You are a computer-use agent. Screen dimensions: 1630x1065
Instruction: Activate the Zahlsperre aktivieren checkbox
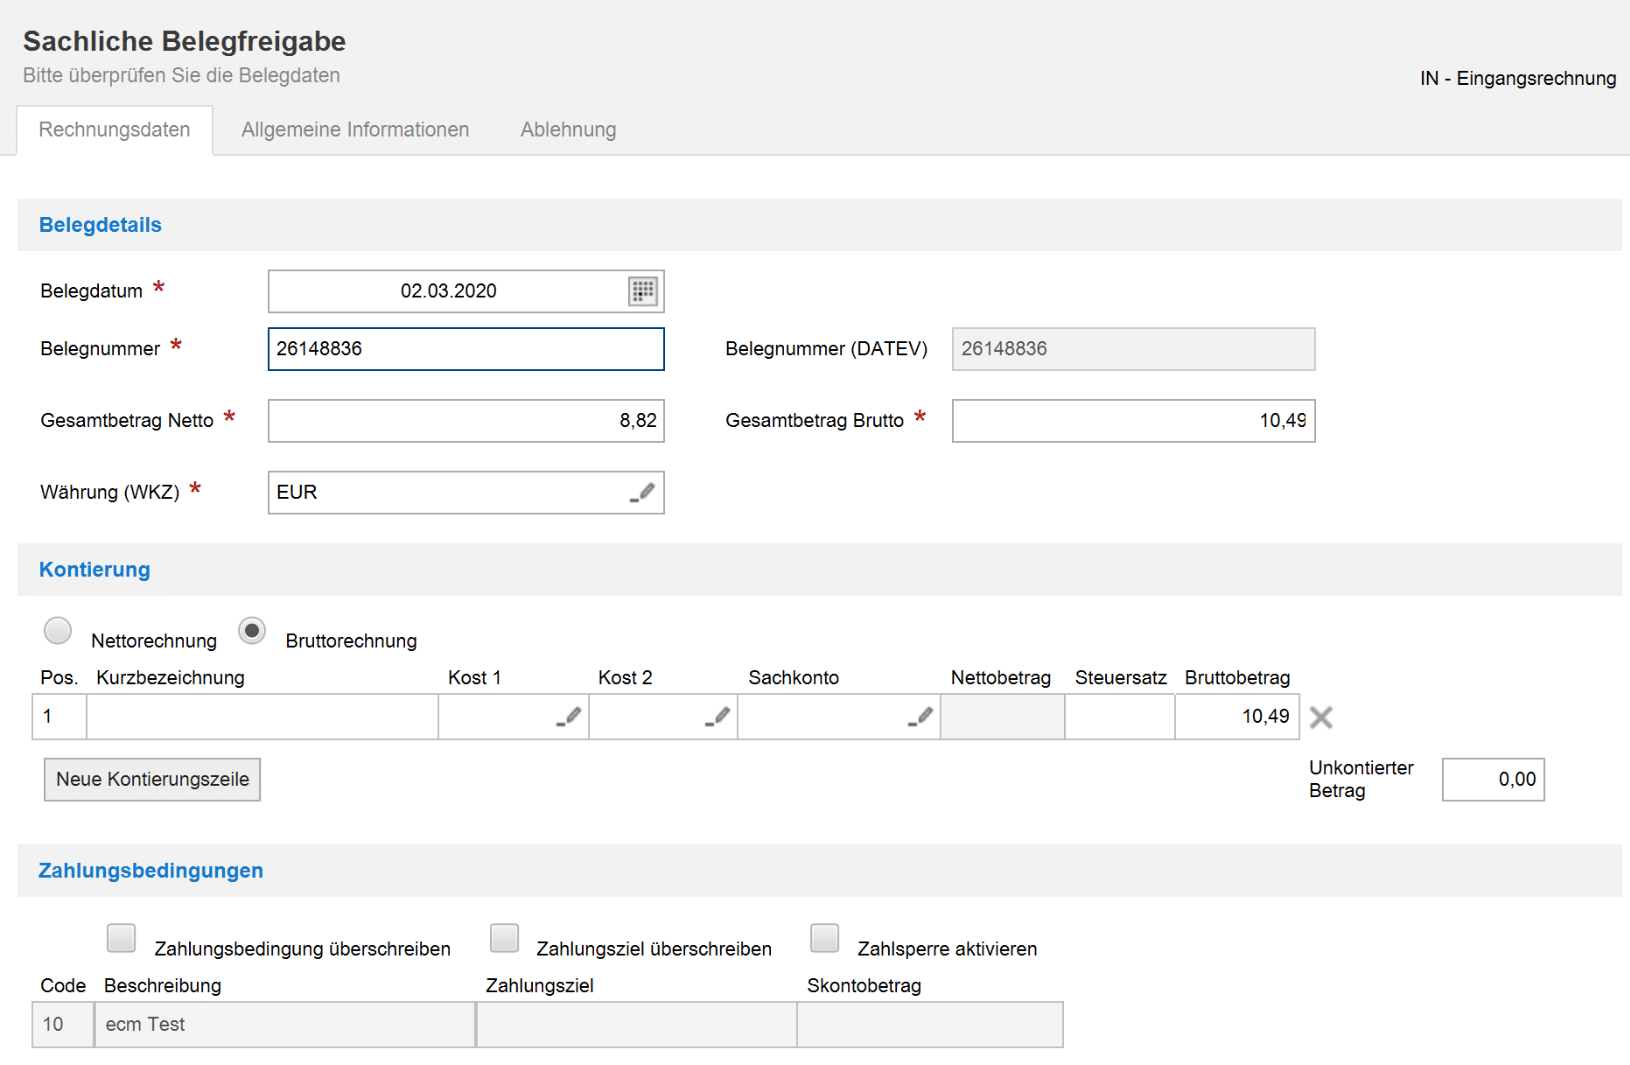pyautogui.click(x=824, y=938)
